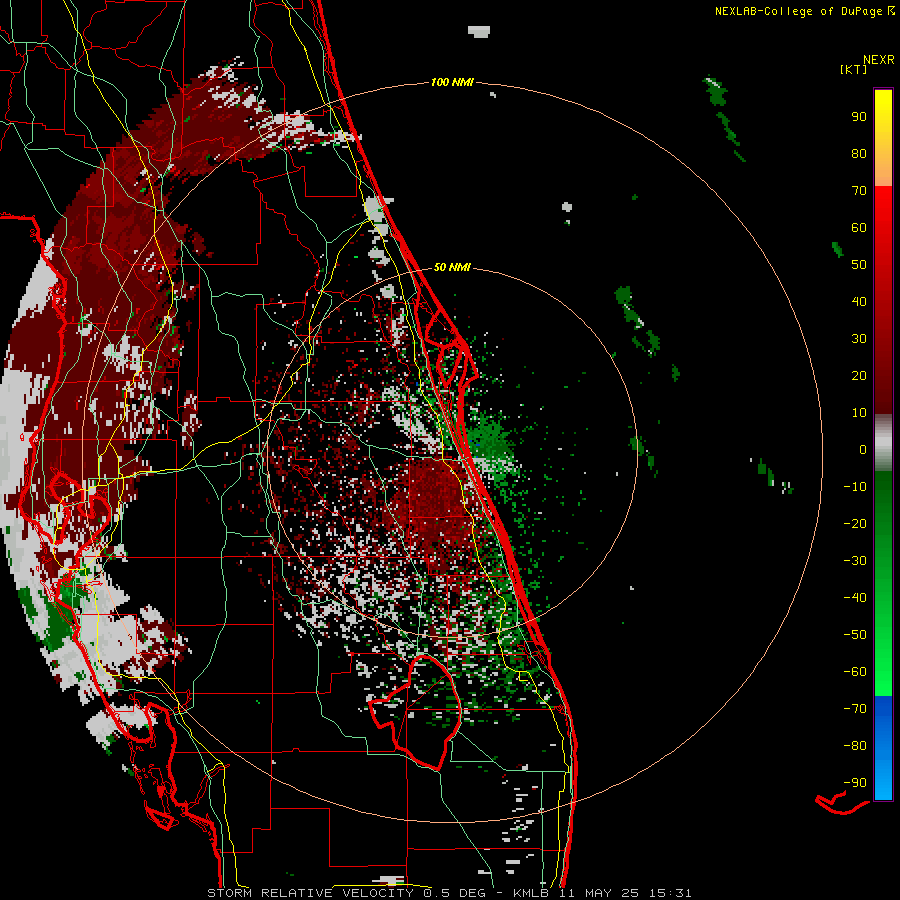Select the 70 knot scale label
The image size is (900, 900).
[x=859, y=191]
